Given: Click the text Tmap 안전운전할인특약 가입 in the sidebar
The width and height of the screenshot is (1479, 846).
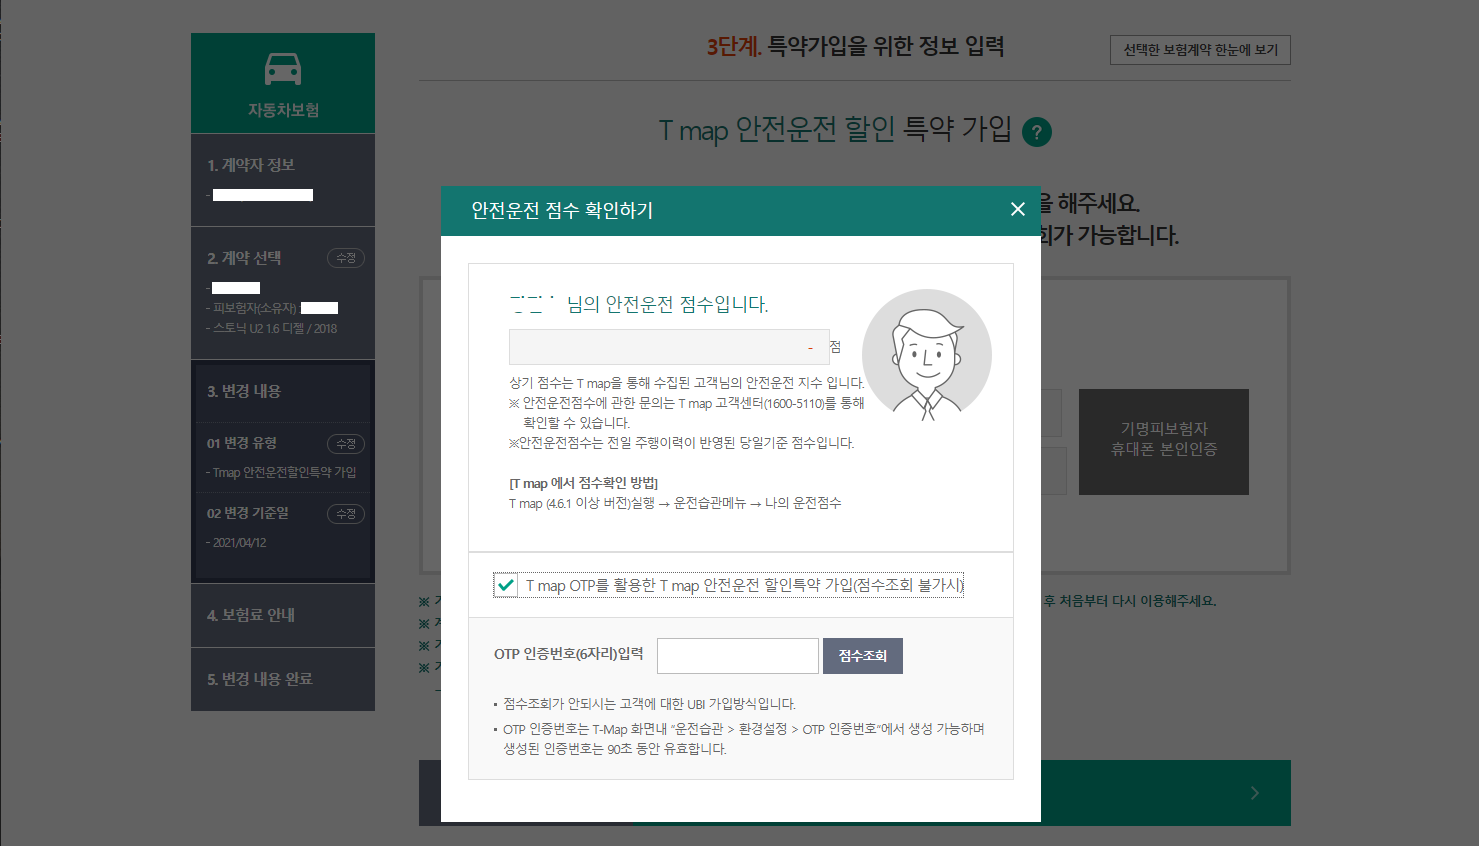Looking at the screenshot, I should click(x=284, y=473).
